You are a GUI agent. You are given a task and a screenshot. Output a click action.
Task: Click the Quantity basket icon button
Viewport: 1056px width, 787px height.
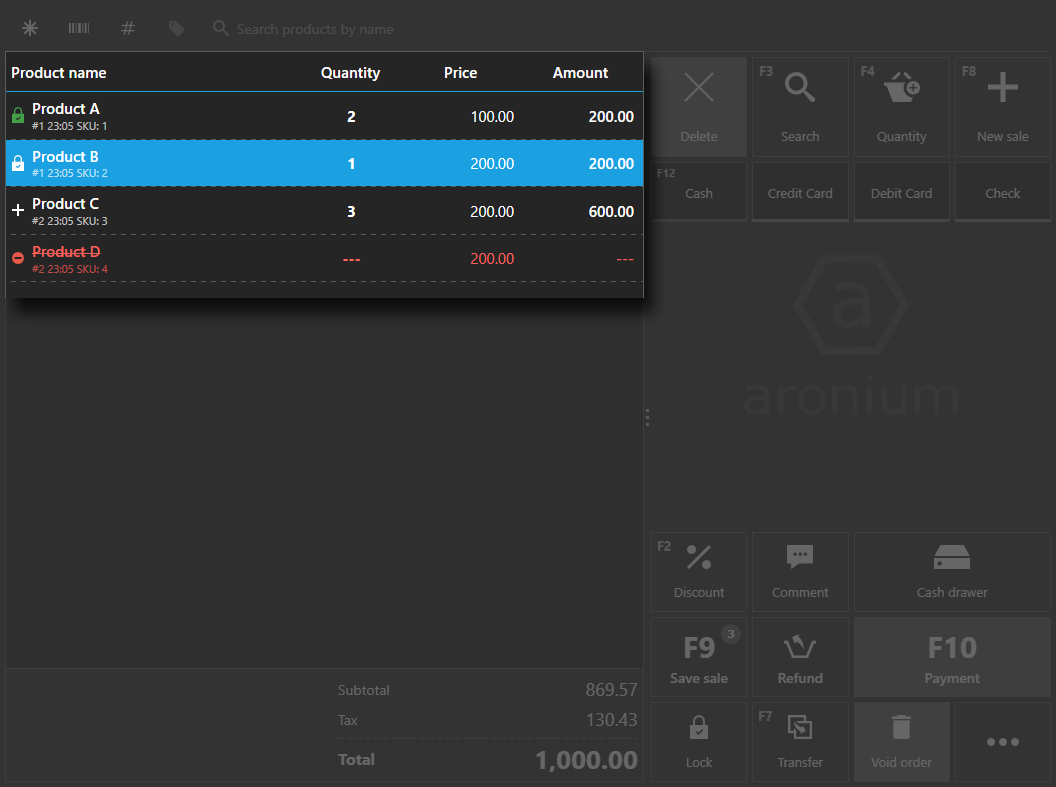(901, 106)
